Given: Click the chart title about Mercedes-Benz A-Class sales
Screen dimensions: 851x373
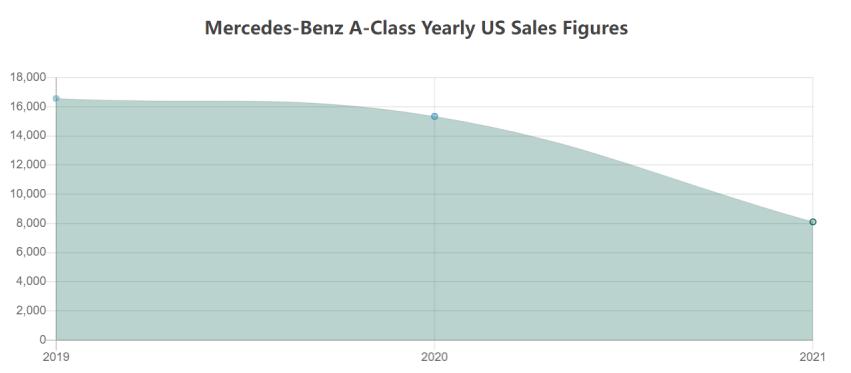Looking at the screenshot, I should (416, 28).
